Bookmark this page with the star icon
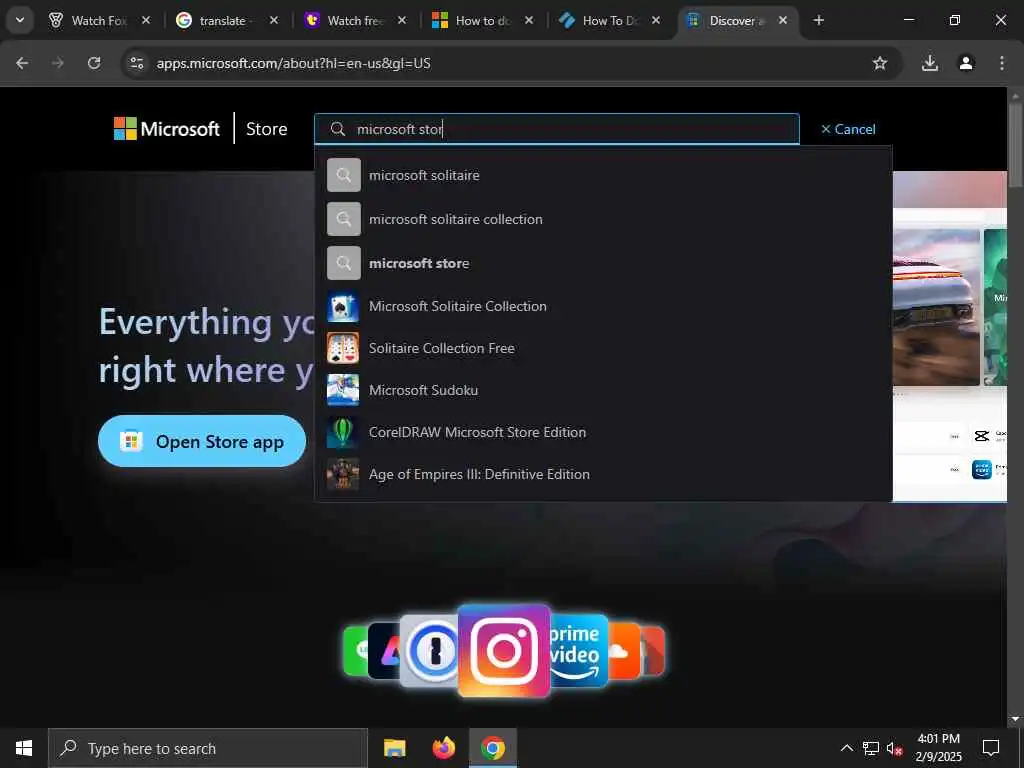 coord(880,63)
